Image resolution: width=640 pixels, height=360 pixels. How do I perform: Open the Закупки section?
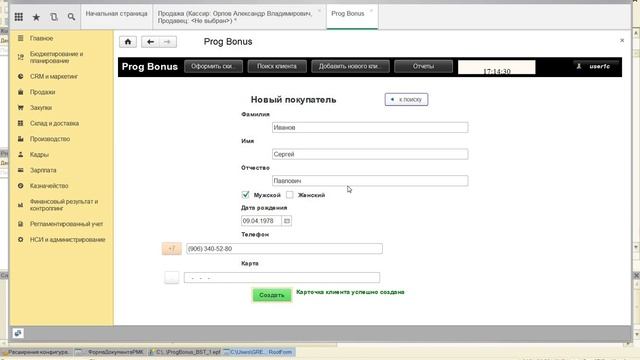[40, 108]
